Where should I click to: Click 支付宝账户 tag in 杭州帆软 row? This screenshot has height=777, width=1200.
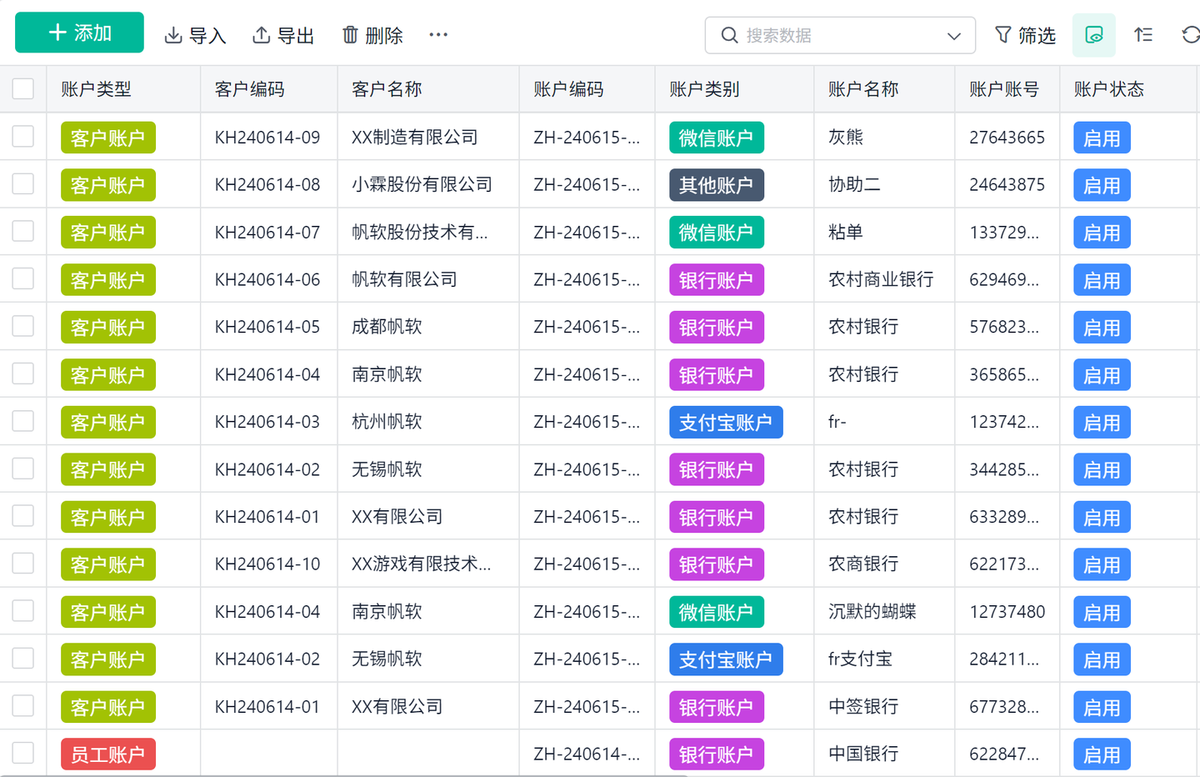[726, 422]
